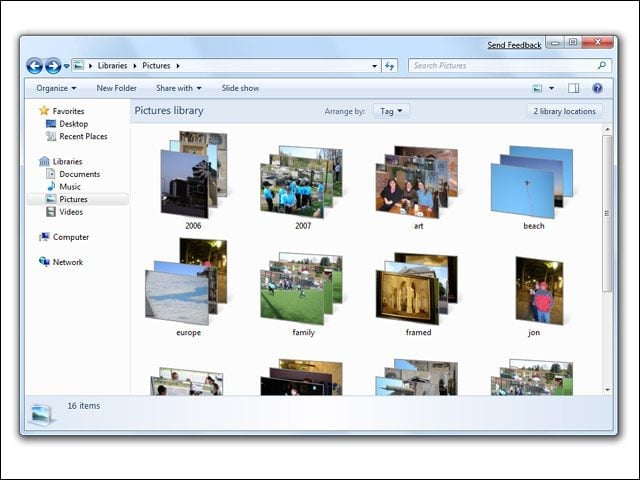Open the Share with menu
This screenshot has height=480, width=640.
point(178,88)
